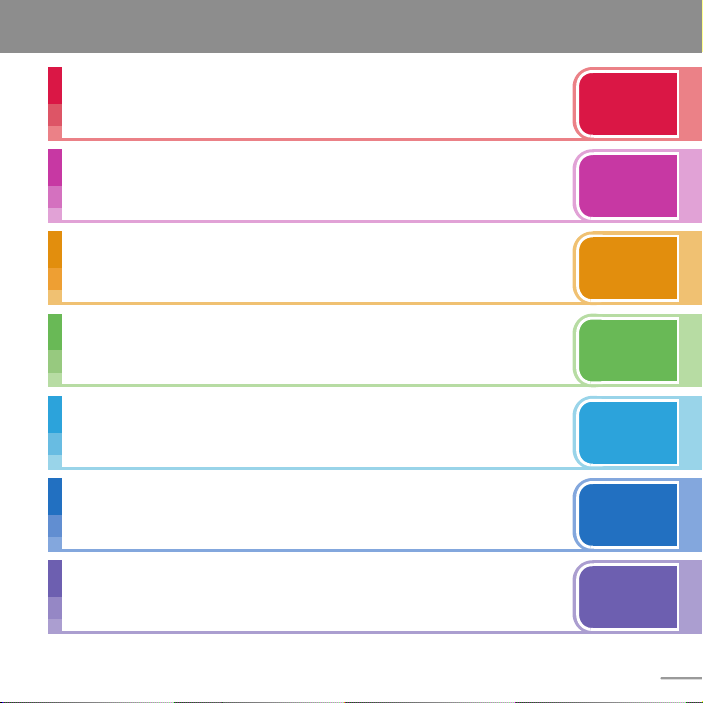The width and height of the screenshot is (703, 703).
Task: Select the orange rounded button
Action: tap(628, 268)
